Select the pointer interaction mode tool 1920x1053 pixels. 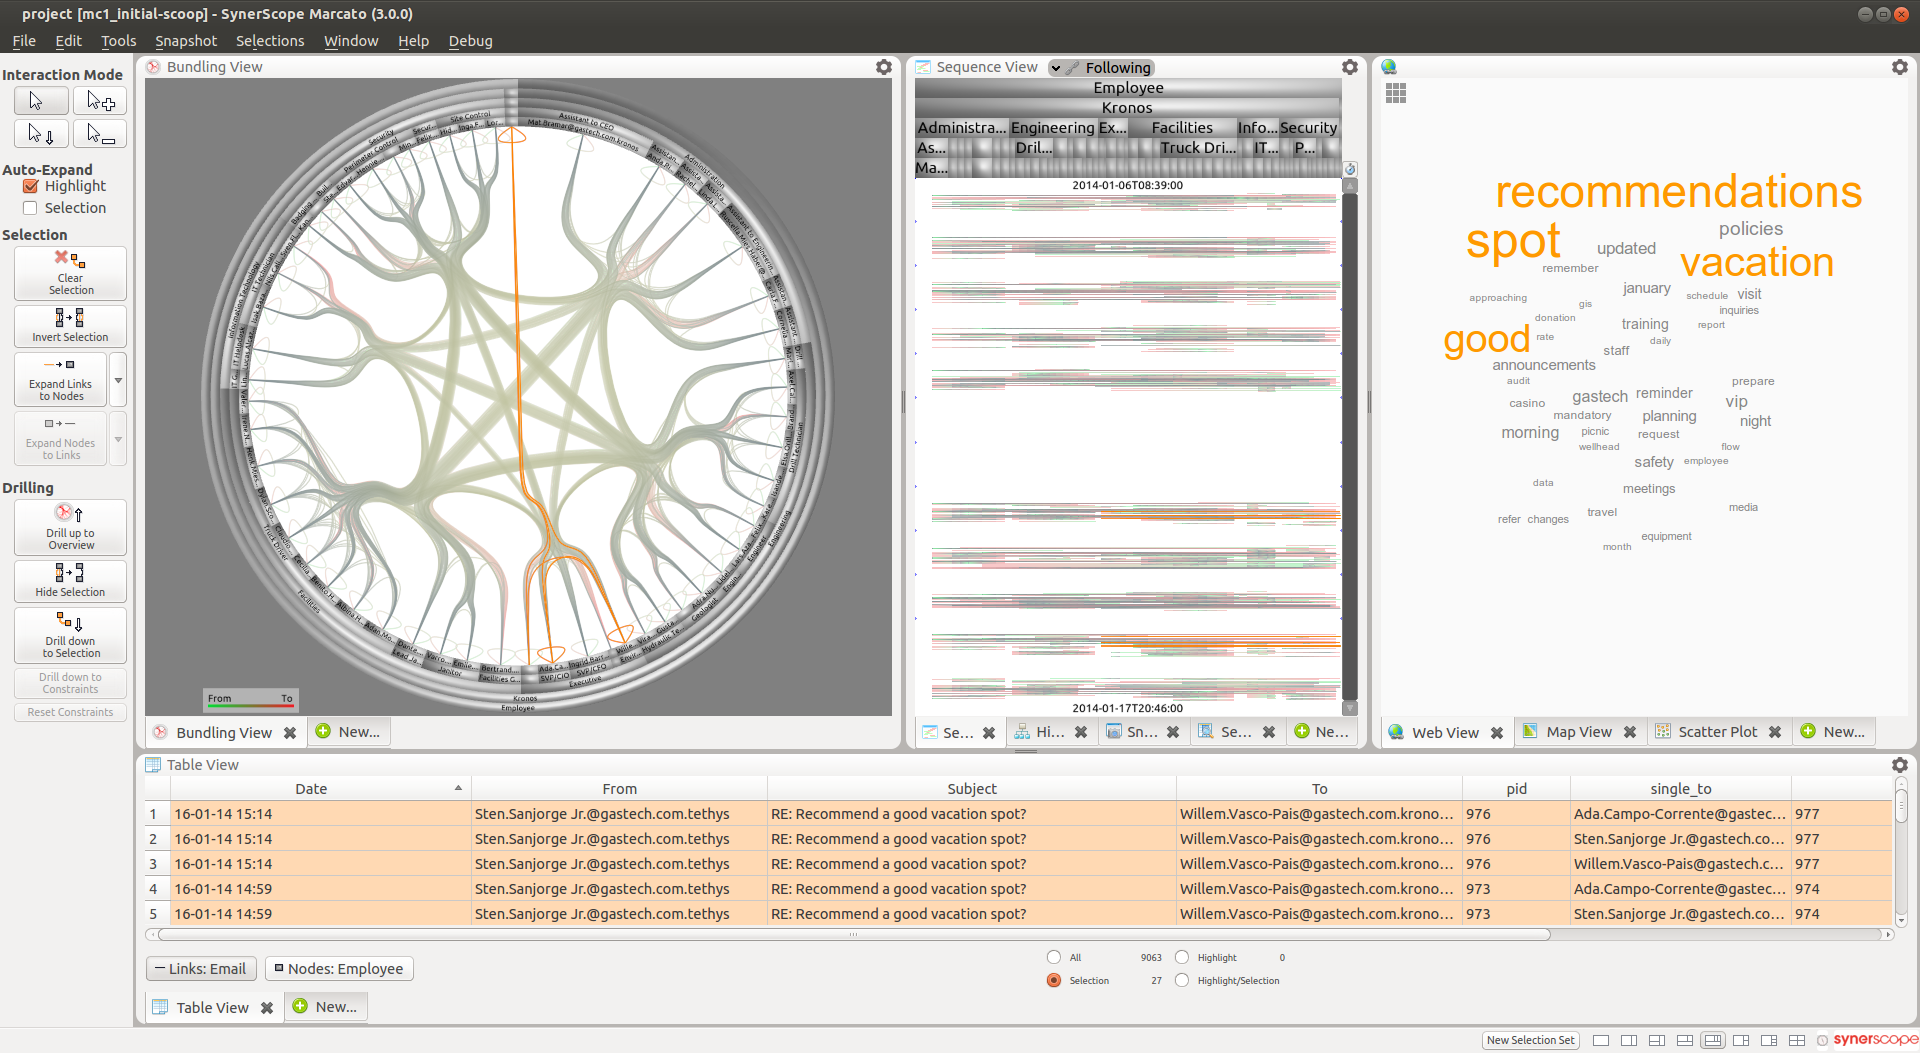41,101
